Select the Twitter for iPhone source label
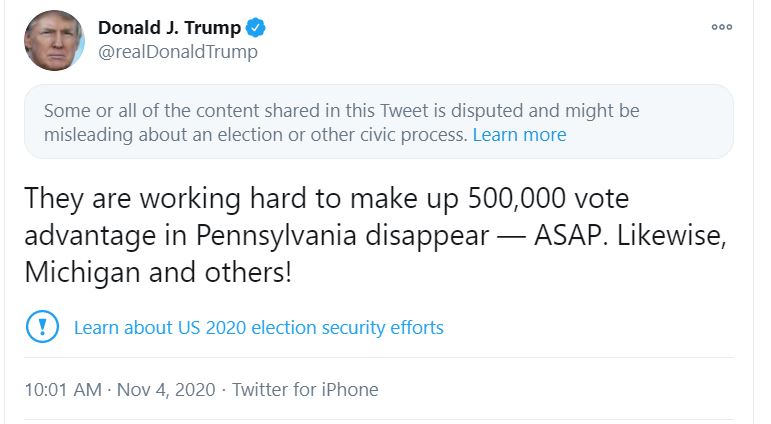Screen dimensions: 771x424 click(x=305, y=389)
